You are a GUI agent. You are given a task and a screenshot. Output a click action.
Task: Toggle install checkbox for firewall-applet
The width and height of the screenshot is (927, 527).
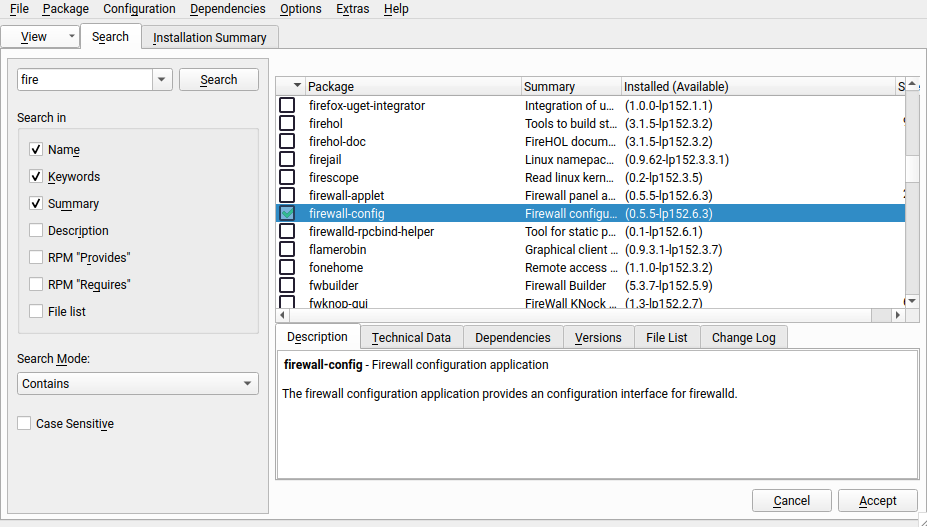pyautogui.click(x=287, y=195)
